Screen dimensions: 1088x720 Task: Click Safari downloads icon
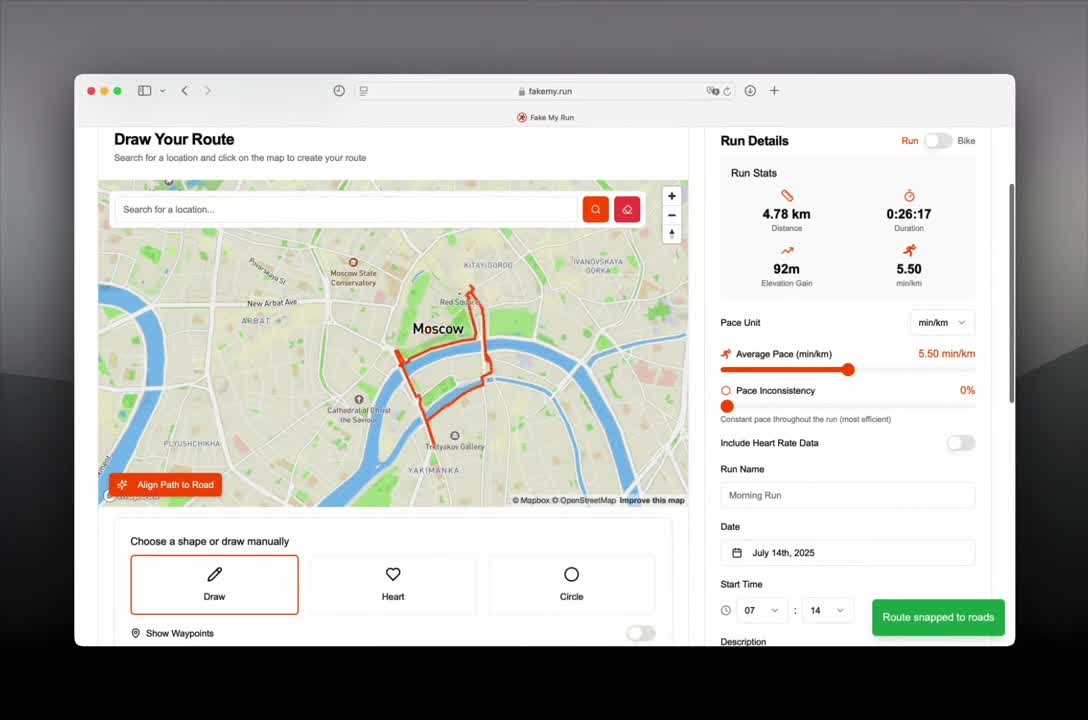[x=750, y=91]
